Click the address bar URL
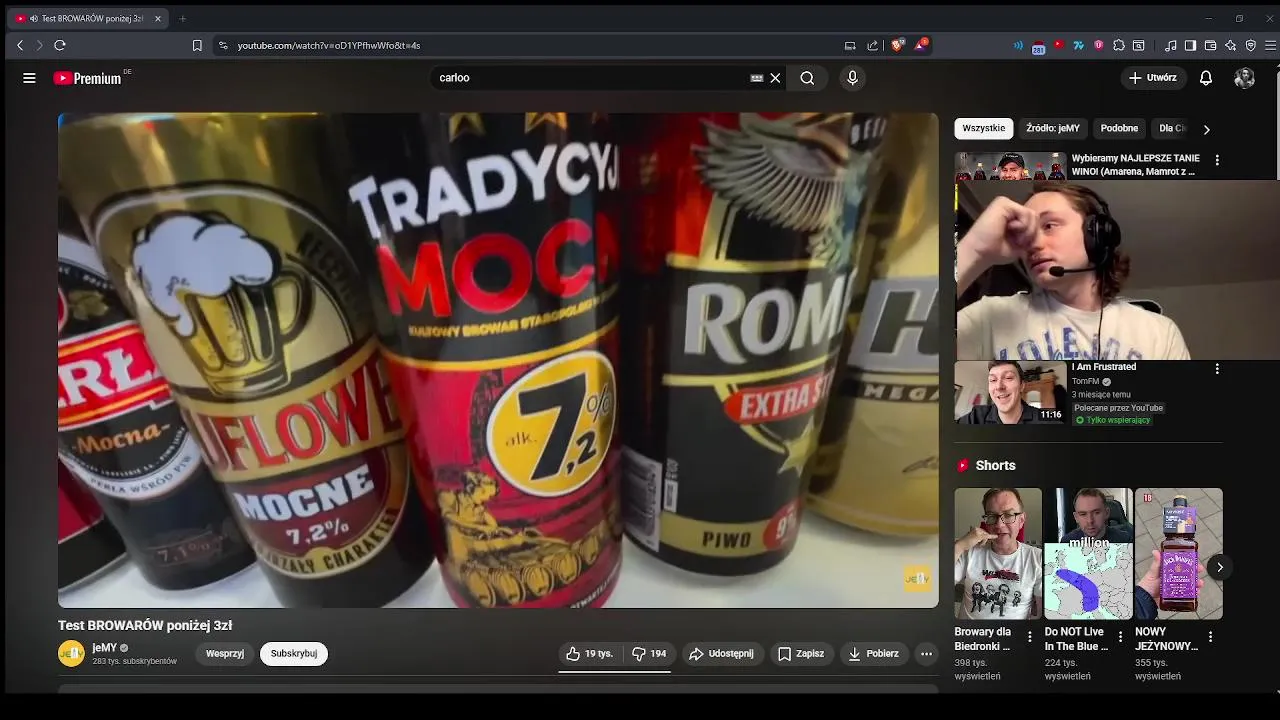The image size is (1280, 720). (x=329, y=45)
